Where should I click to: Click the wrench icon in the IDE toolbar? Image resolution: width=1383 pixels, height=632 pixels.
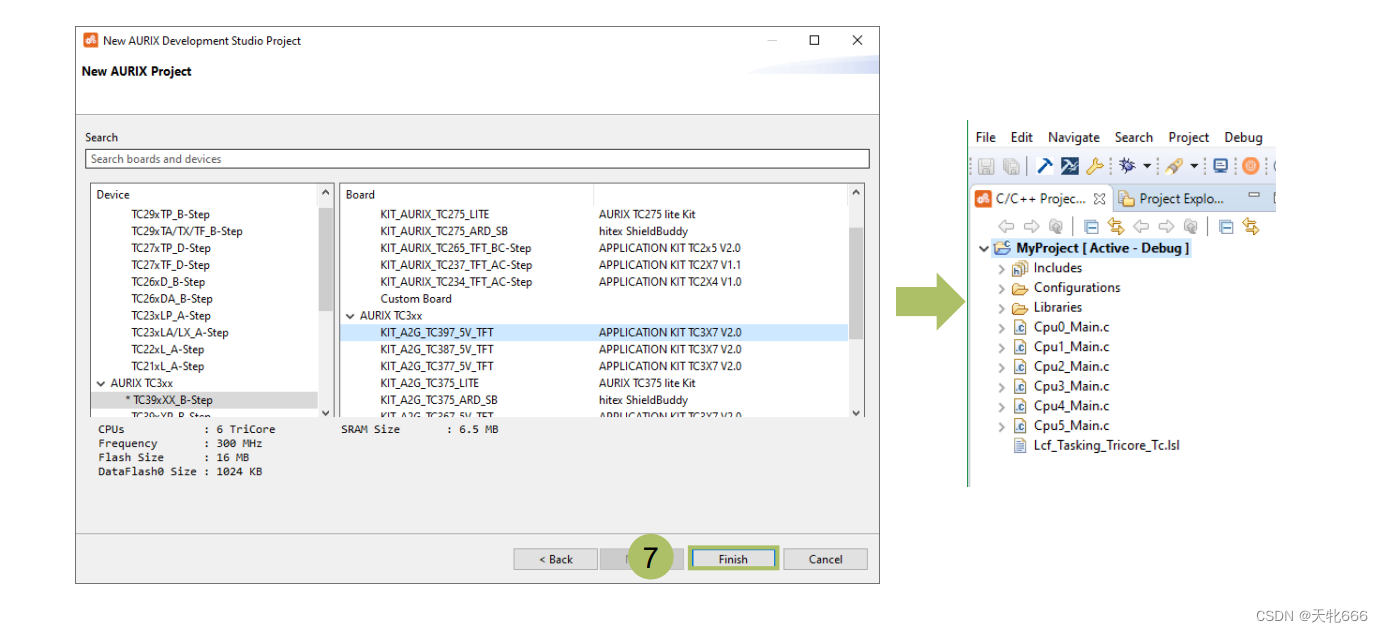(1094, 166)
